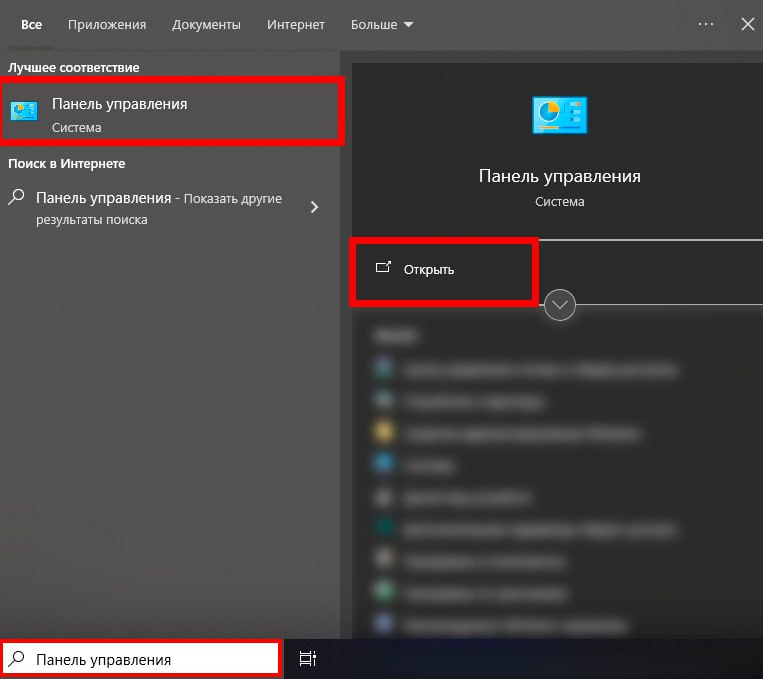763x679 pixels.
Task: Open Task View from the taskbar
Action: pyautogui.click(x=308, y=659)
